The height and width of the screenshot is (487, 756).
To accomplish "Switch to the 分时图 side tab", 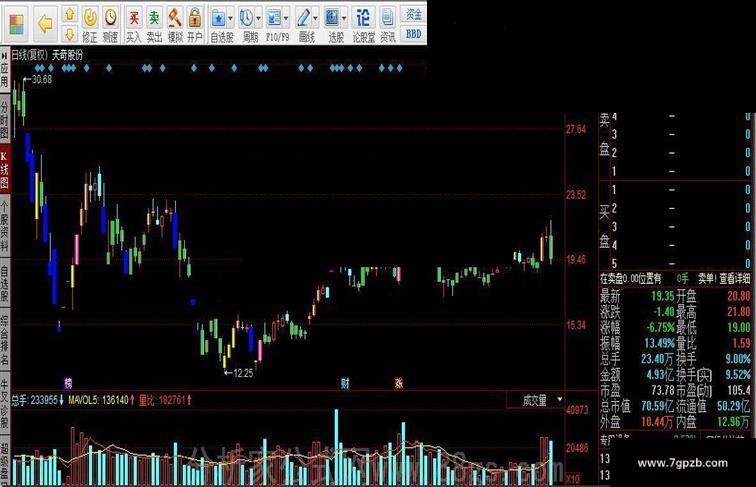I will (4, 119).
